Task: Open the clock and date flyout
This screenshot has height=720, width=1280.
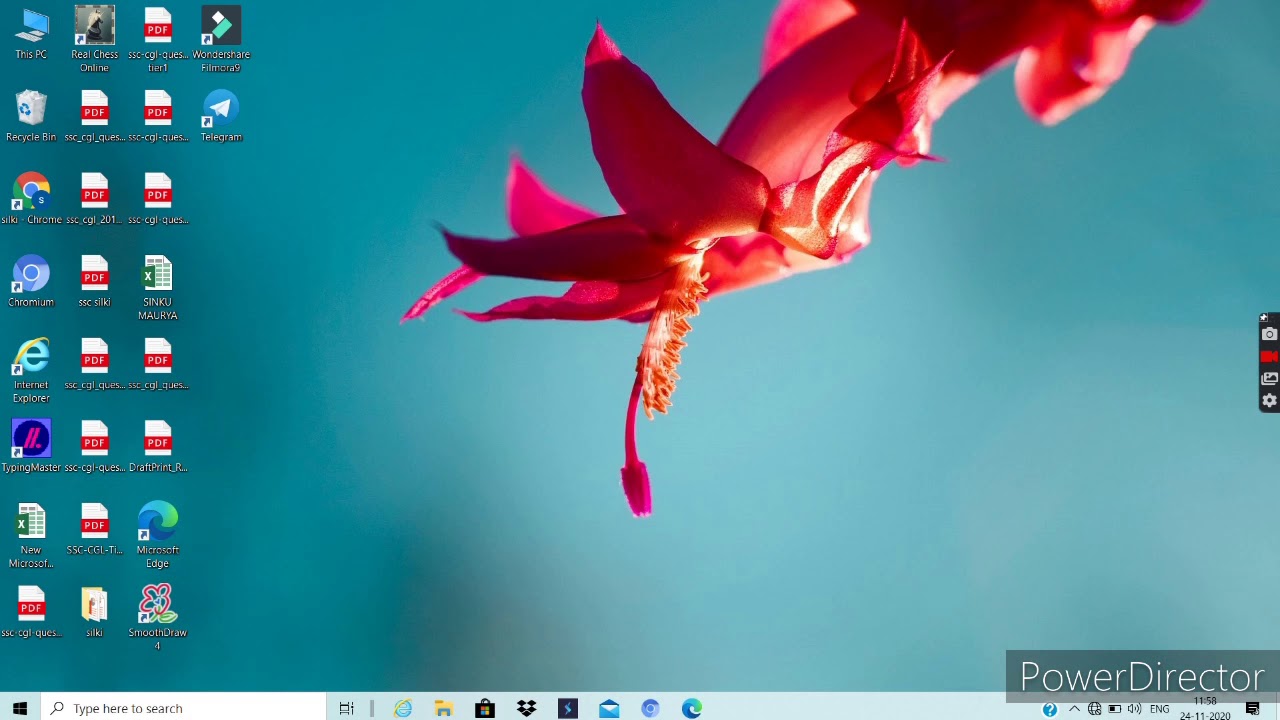Action: click(1205, 708)
